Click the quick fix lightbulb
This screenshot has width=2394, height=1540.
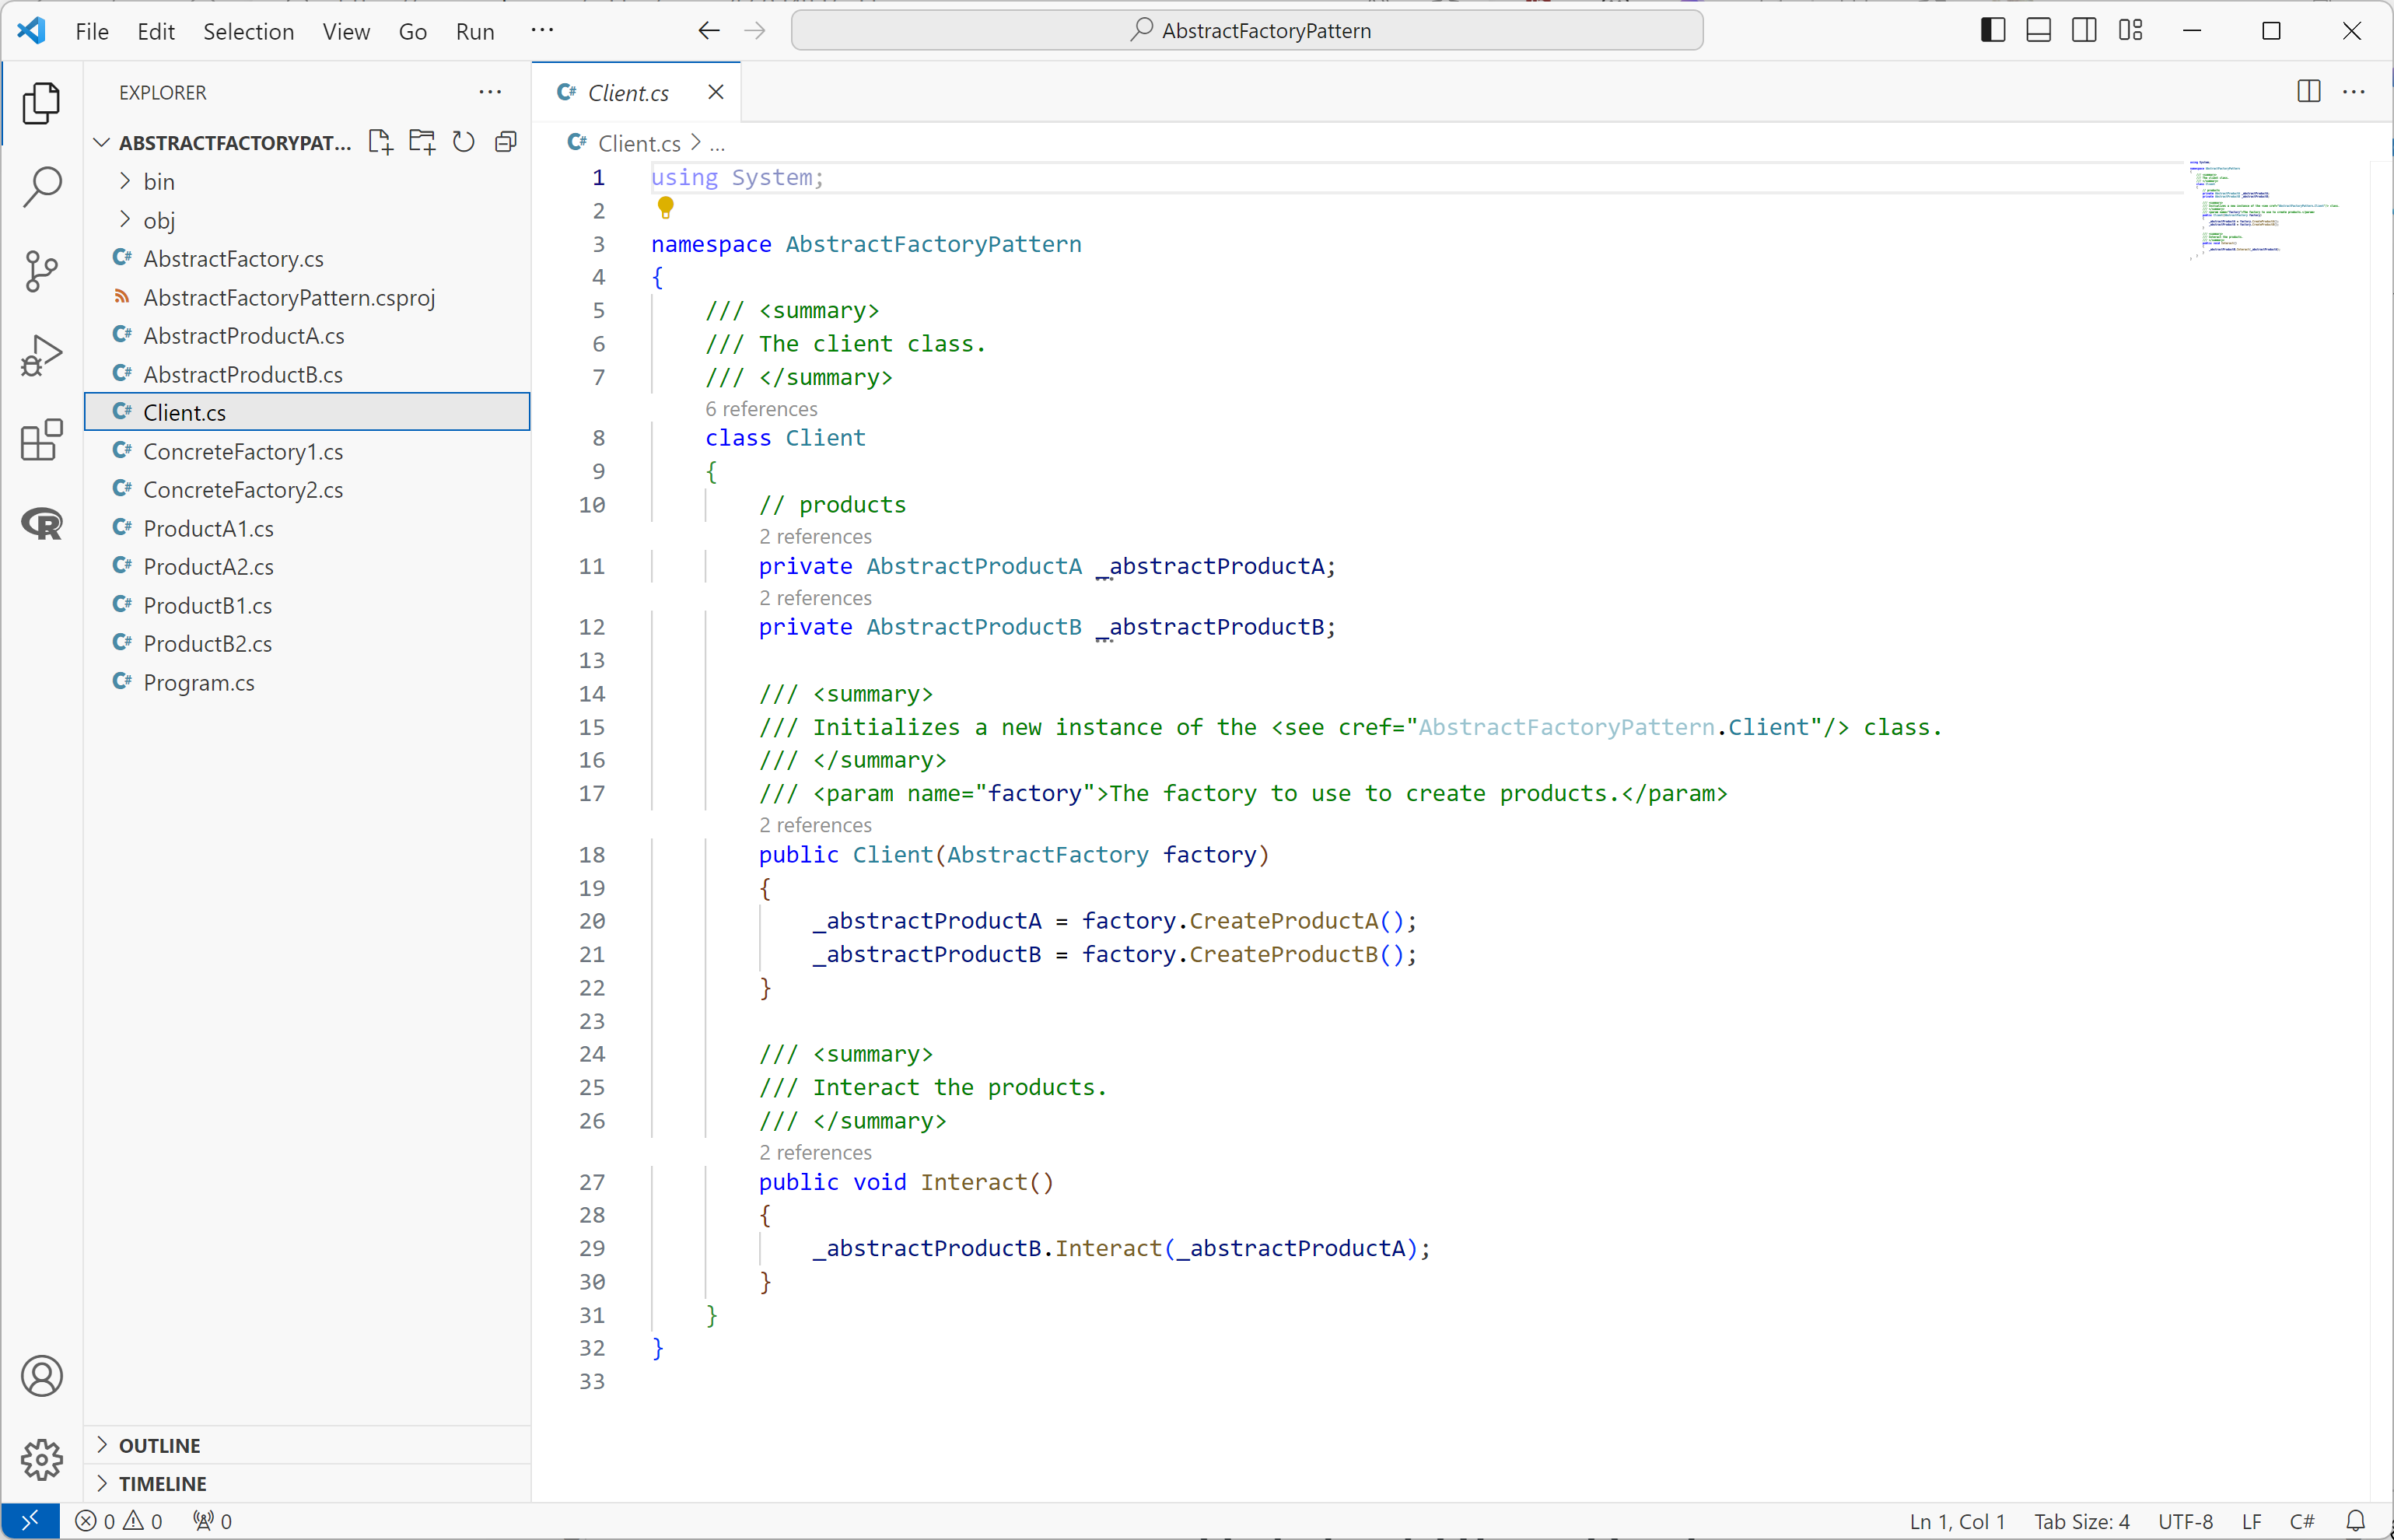[x=665, y=207]
